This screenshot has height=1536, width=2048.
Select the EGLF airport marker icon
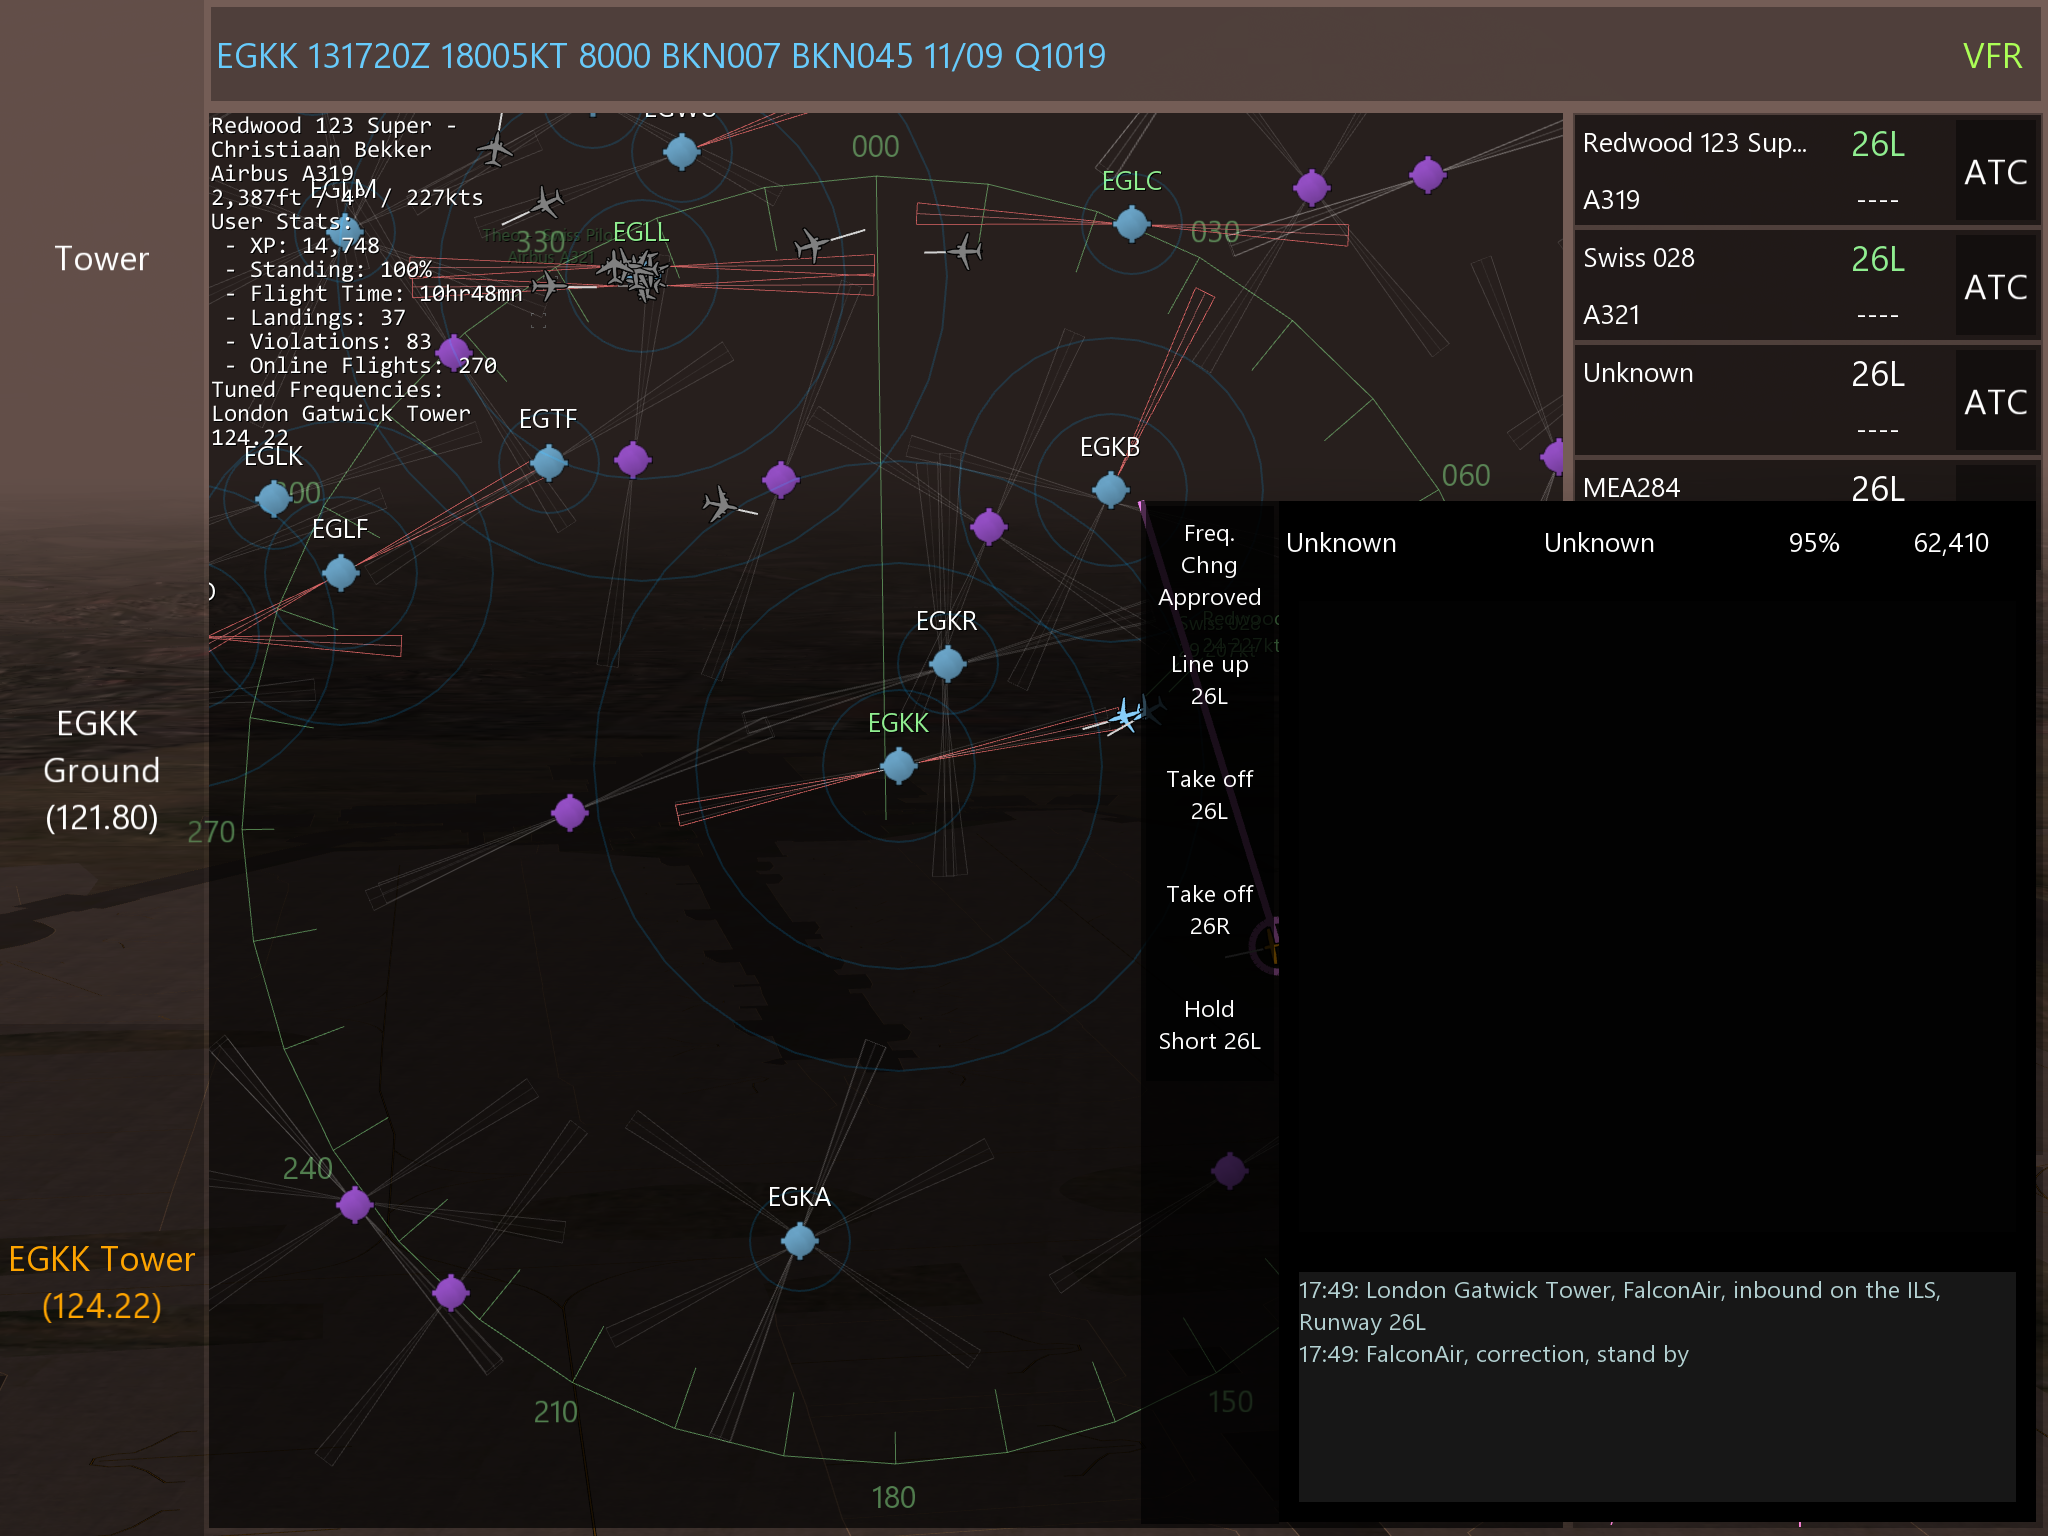[x=340, y=573]
